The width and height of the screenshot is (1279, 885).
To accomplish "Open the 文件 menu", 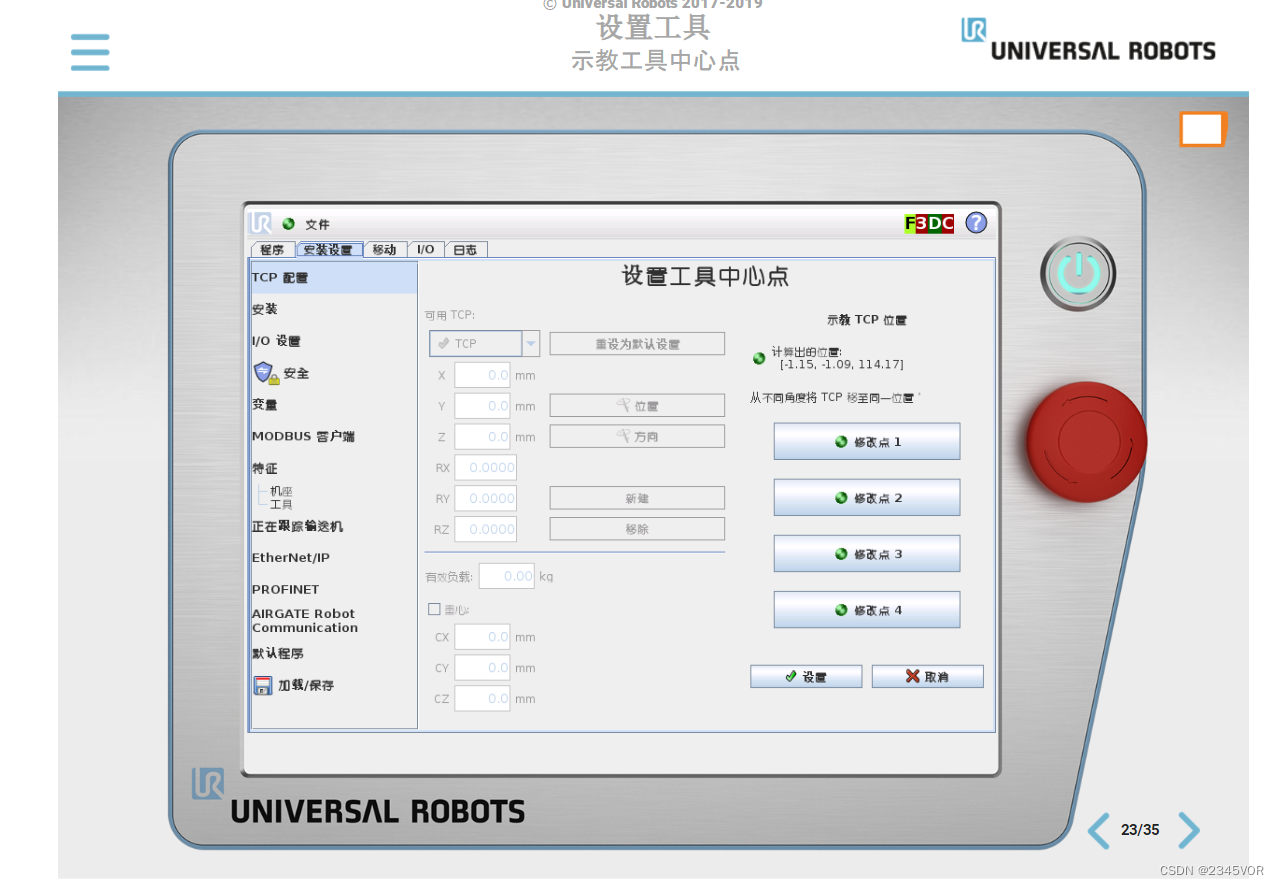I will tap(317, 224).
